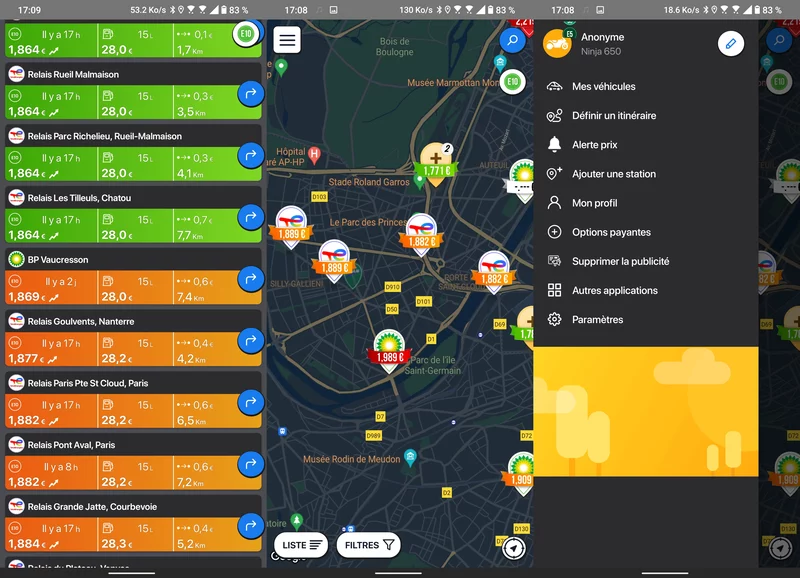Tap left Total marker 1,889 € near D103
The image size is (800, 578).
[291, 227]
